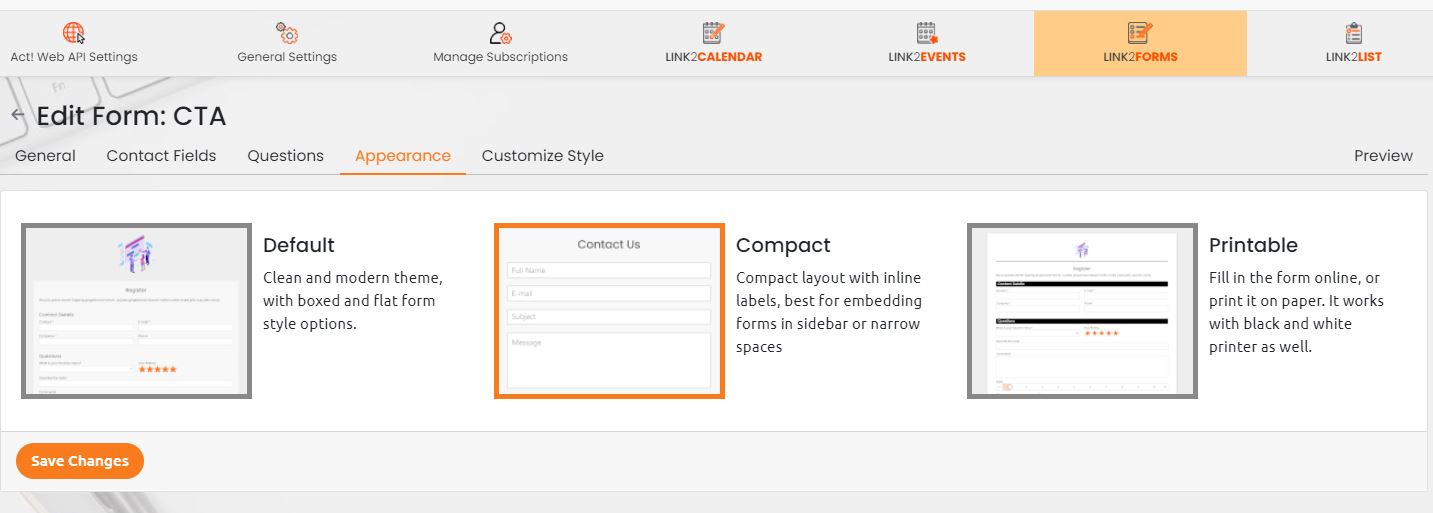Pick the Printable theme thumbnail
The width and height of the screenshot is (1433, 513).
click(x=1082, y=311)
